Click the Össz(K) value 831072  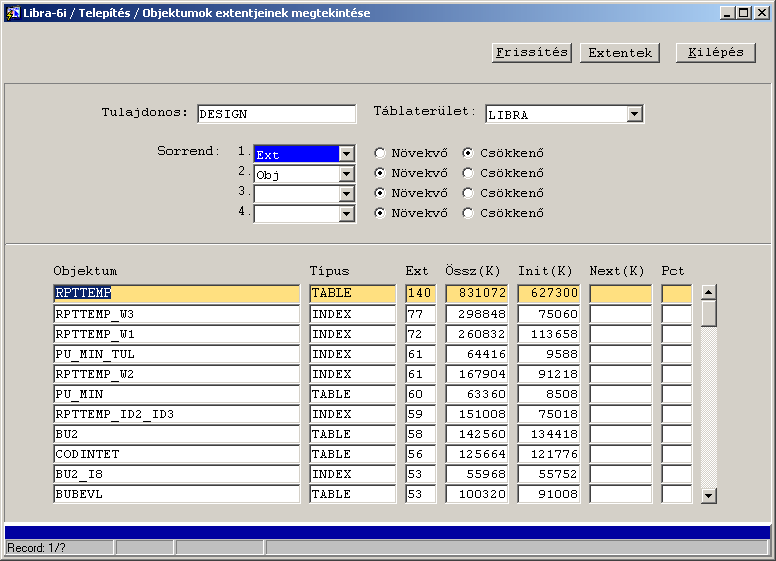(x=477, y=293)
